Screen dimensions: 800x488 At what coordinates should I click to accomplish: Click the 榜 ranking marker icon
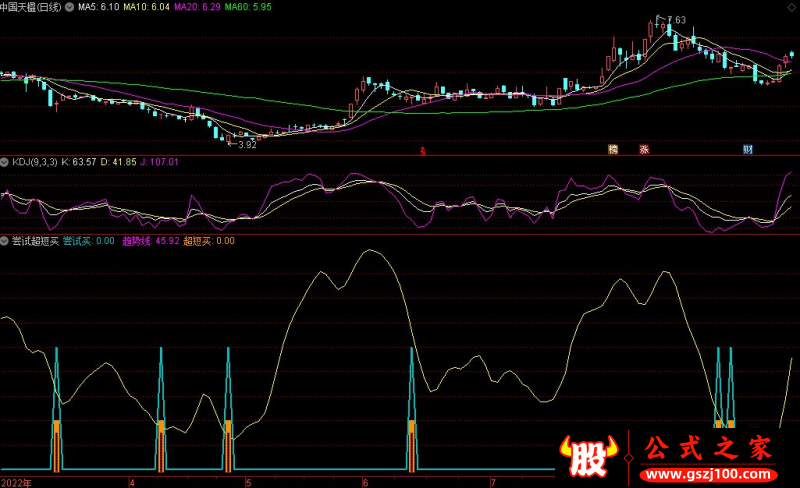[x=613, y=150]
